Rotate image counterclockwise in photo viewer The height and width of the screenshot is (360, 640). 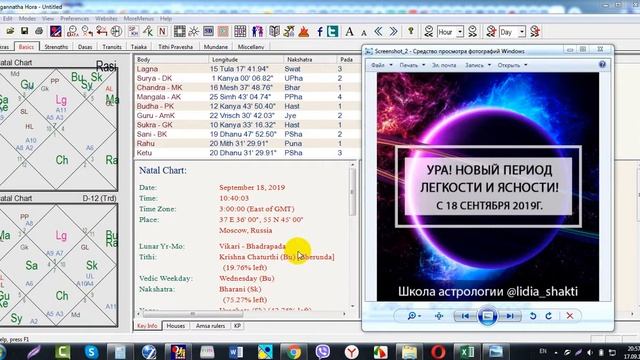tap(533, 316)
